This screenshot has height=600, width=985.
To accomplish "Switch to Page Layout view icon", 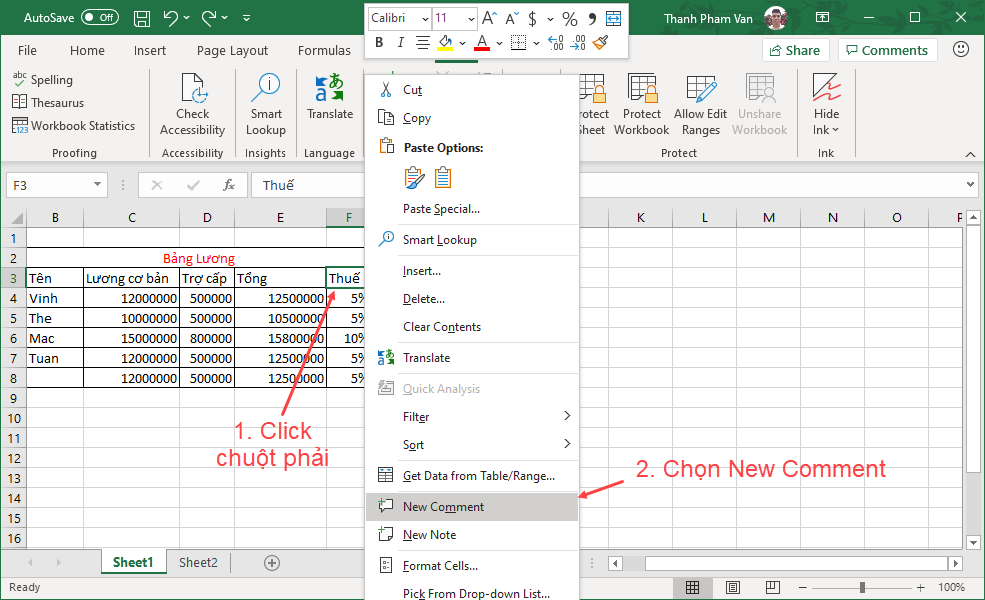I will click(732, 587).
